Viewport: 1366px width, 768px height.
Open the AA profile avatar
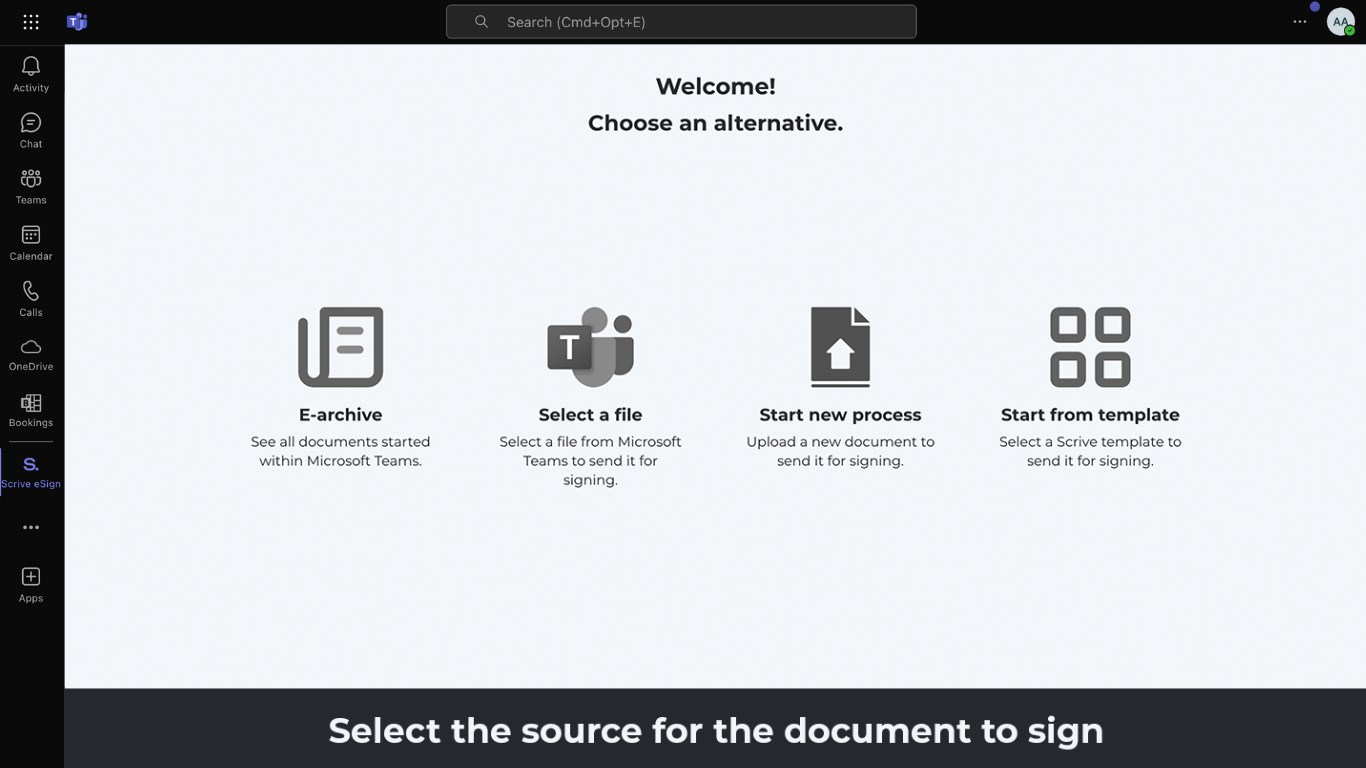point(1340,22)
